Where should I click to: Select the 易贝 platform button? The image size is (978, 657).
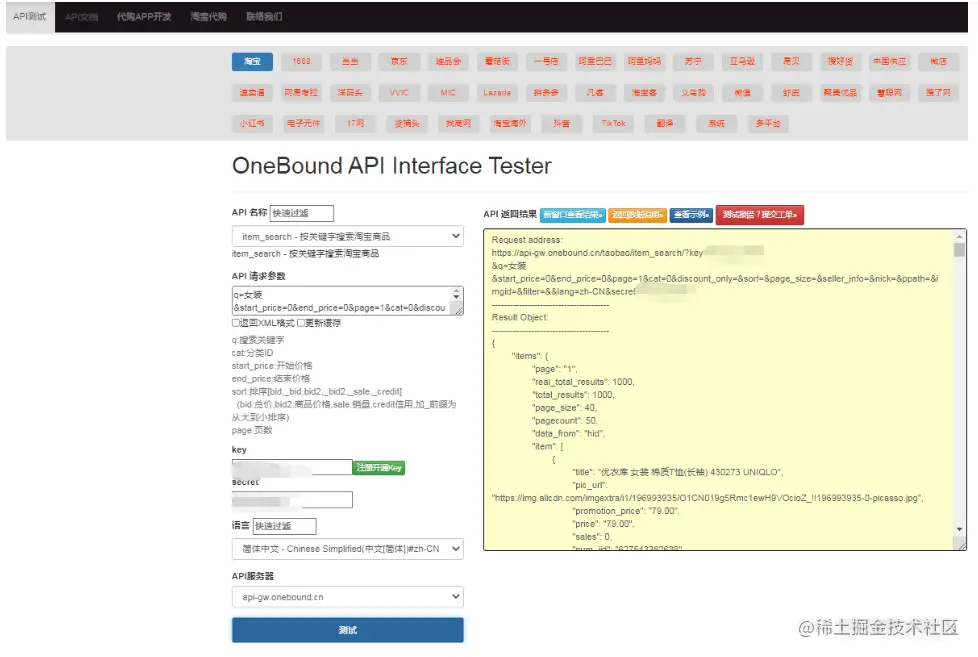pos(791,61)
